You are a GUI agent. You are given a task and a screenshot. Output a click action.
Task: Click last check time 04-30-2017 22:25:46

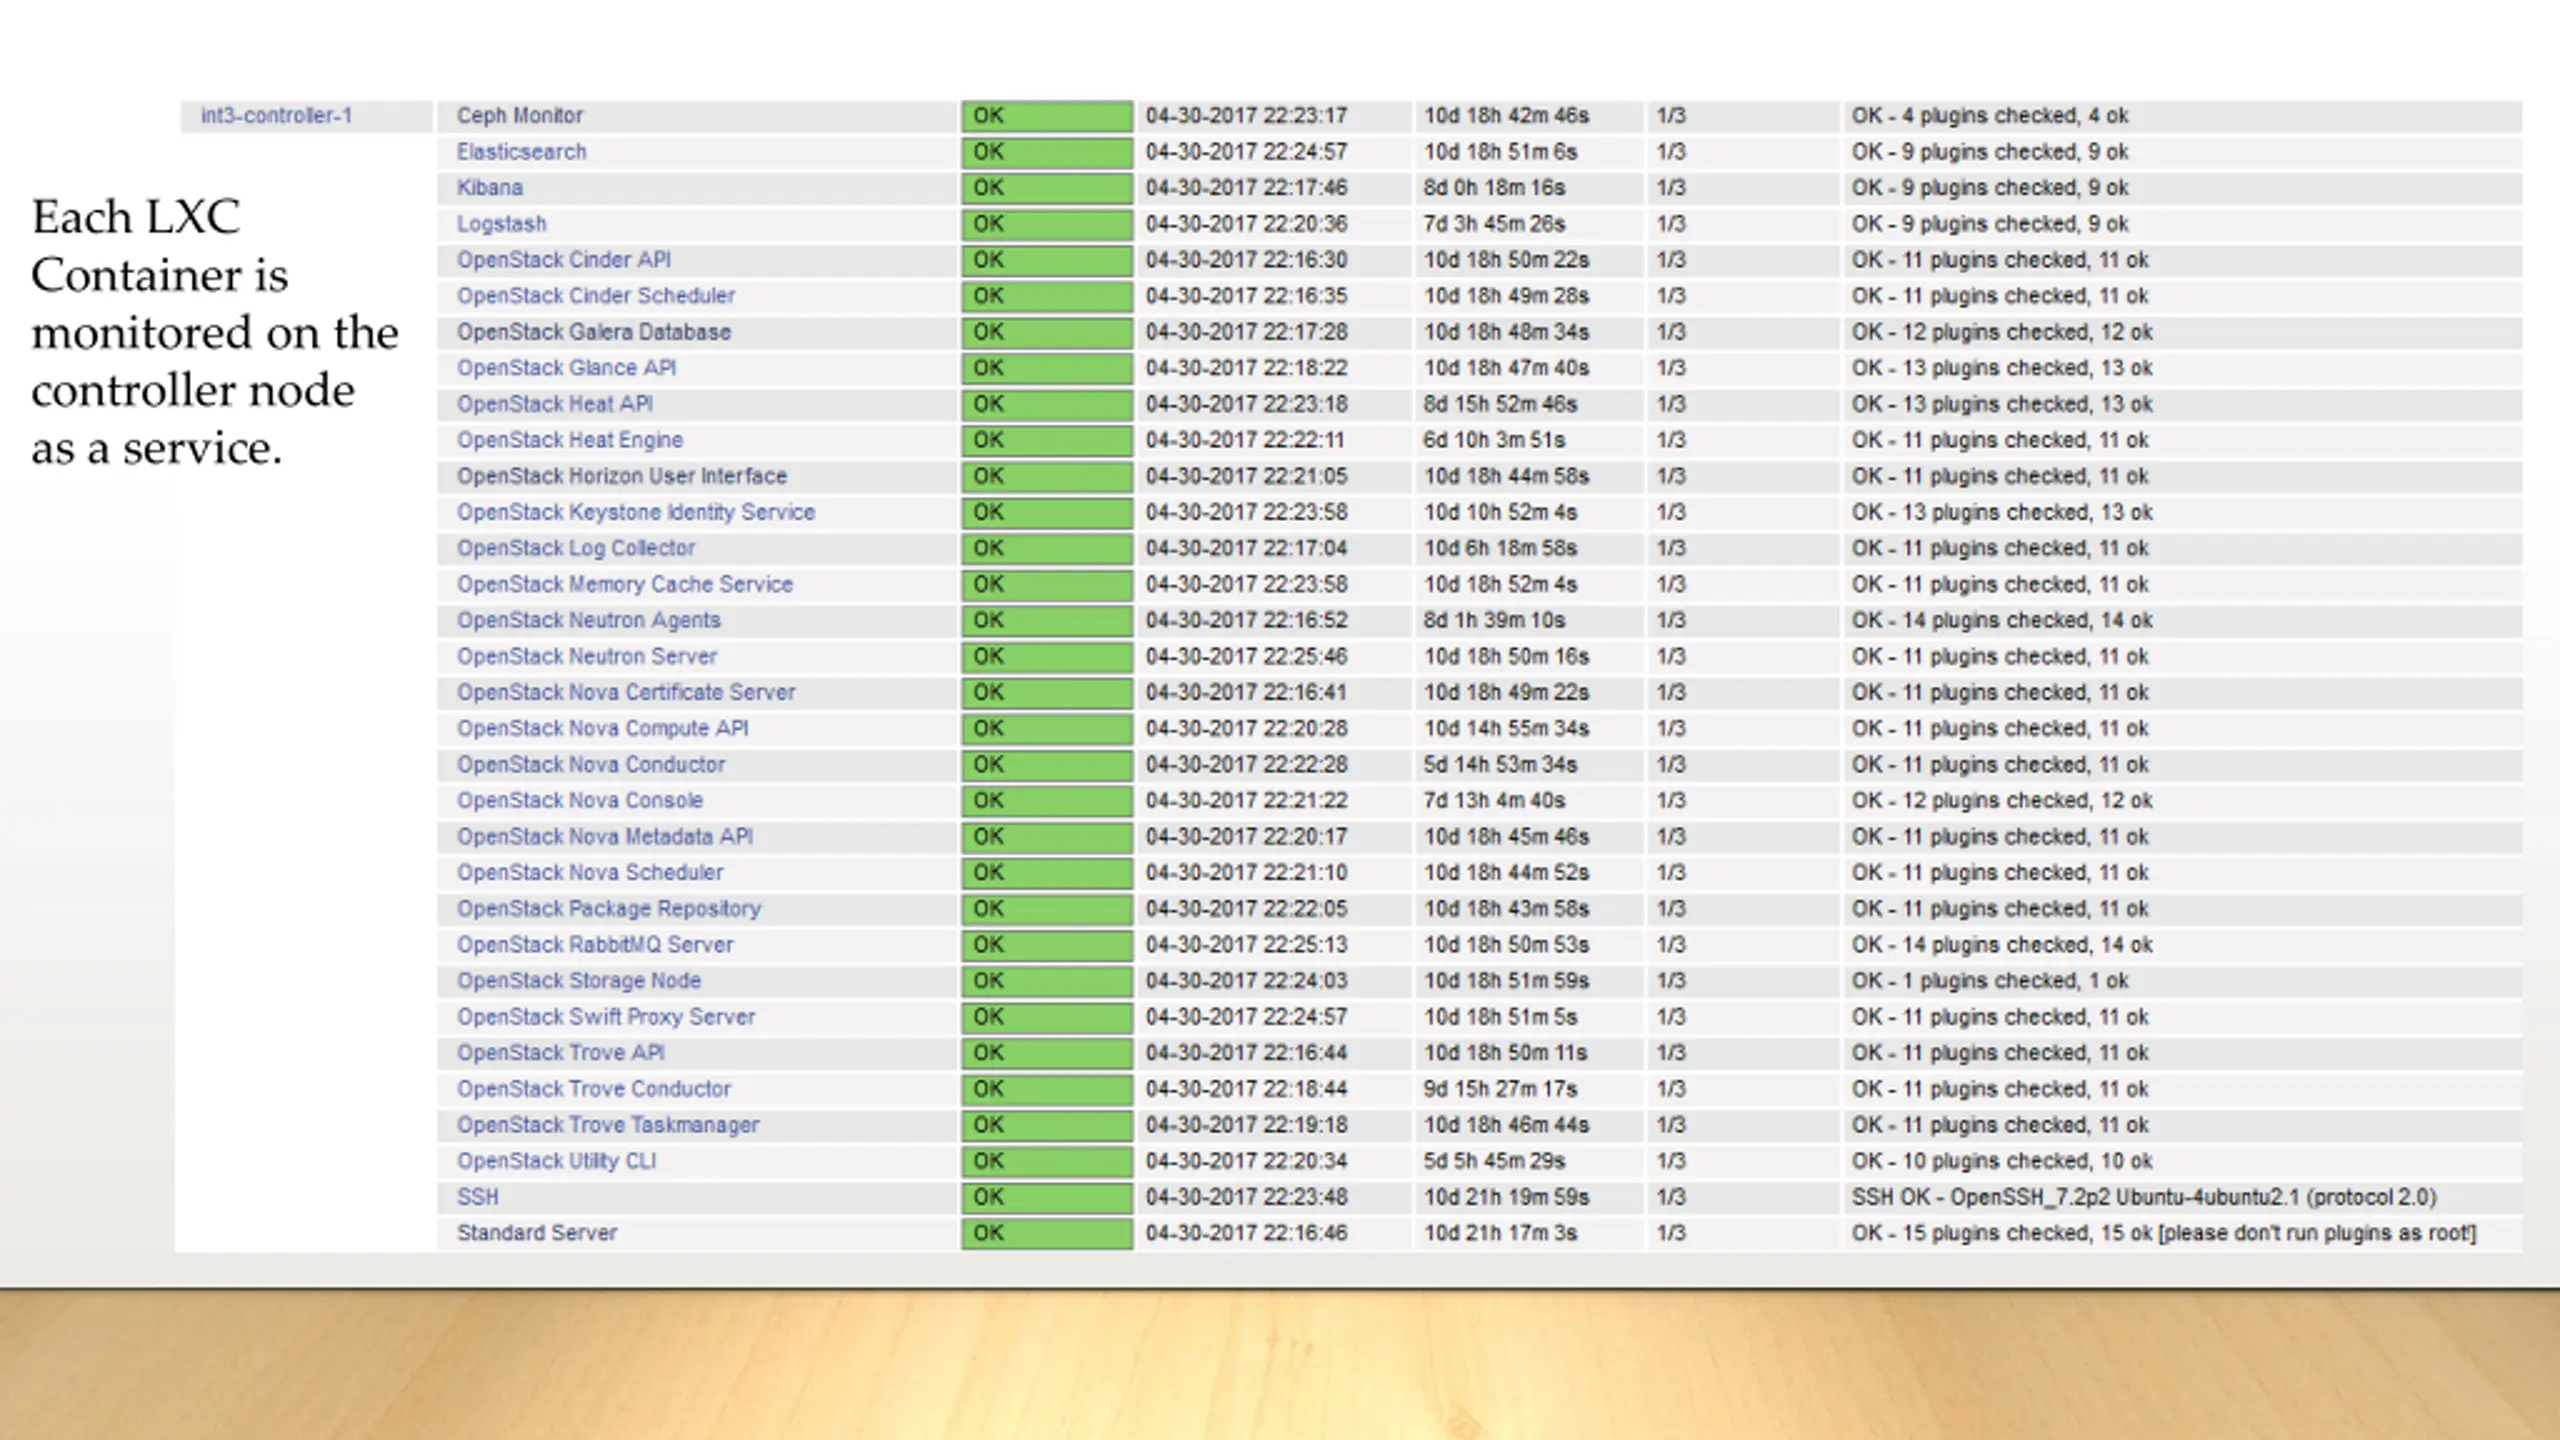1246,656
